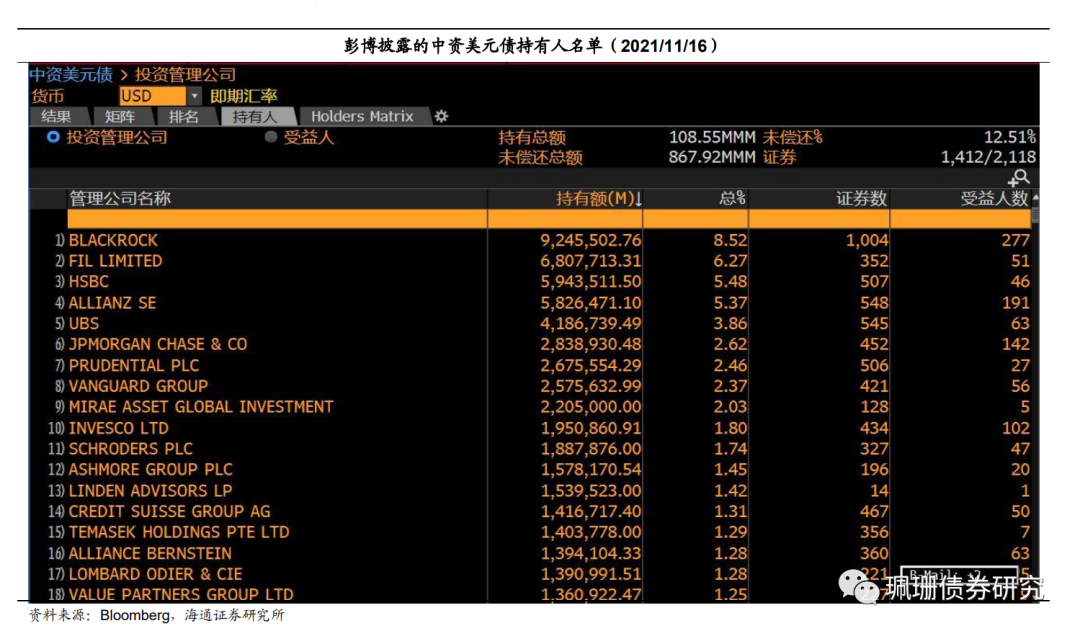Image resolution: width=1080 pixels, height=636 pixels.
Task: Sort by the 总% column header
Action: [x=732, y=198]
